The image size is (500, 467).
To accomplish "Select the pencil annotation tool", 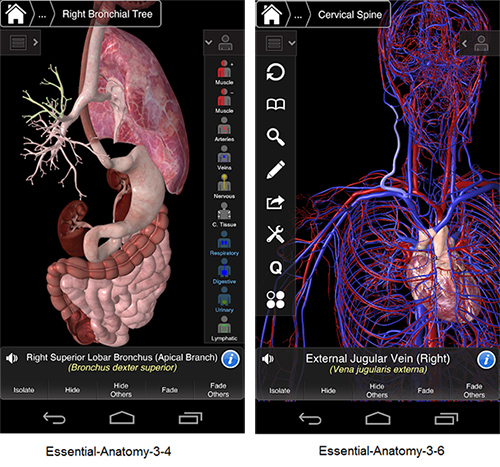I will point(275,169).
